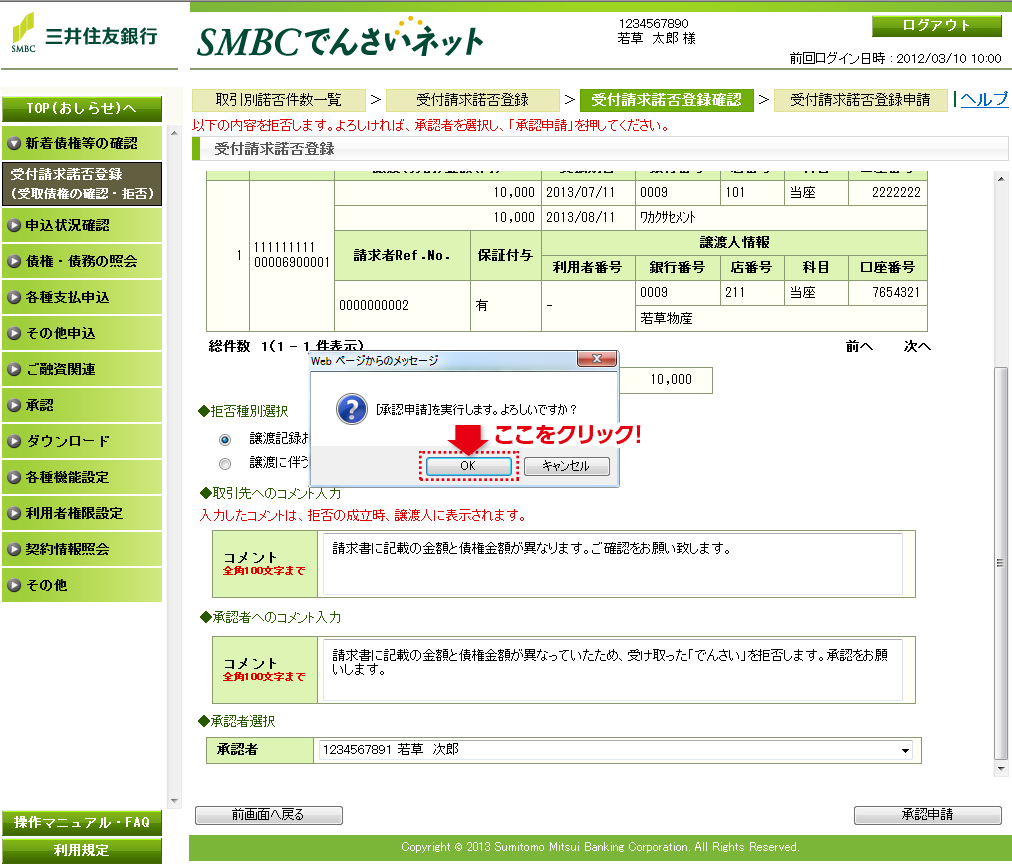The image size is (1012, 864).
Task: Select the 譲渡に伴う rejection type radio
Action: coord(225,463)
